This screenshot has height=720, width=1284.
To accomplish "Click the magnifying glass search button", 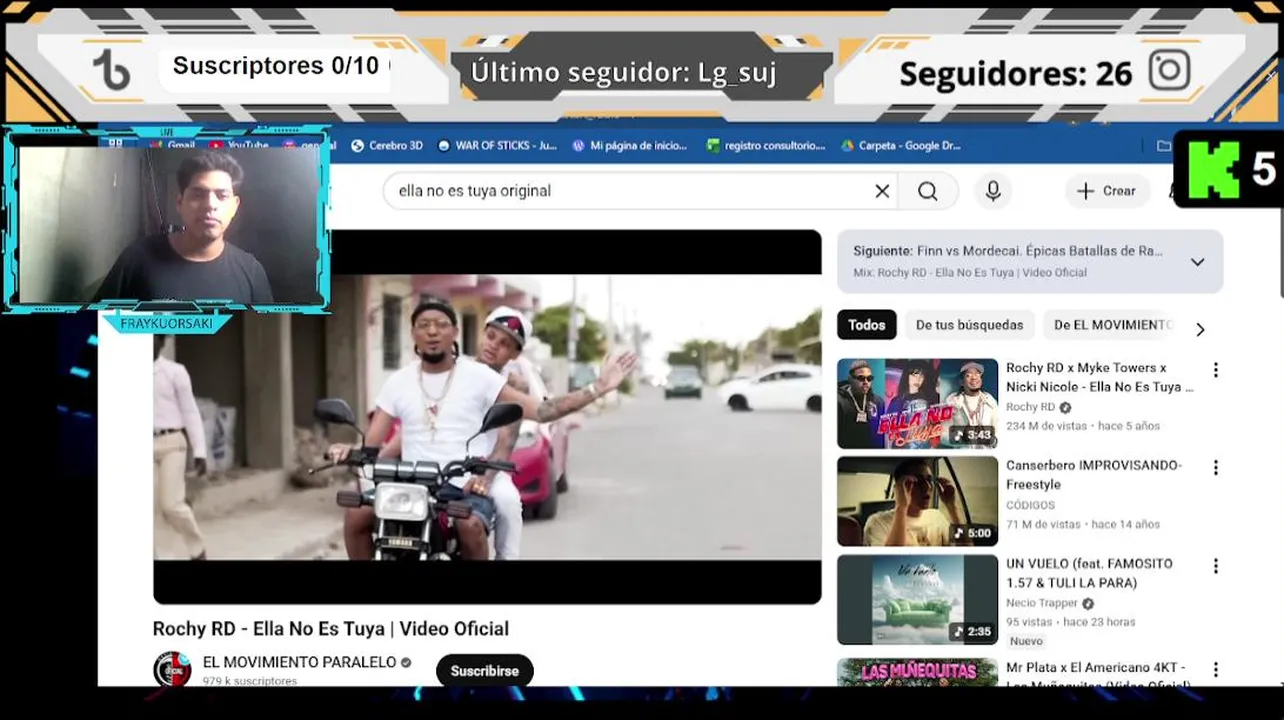I will 928,191.
